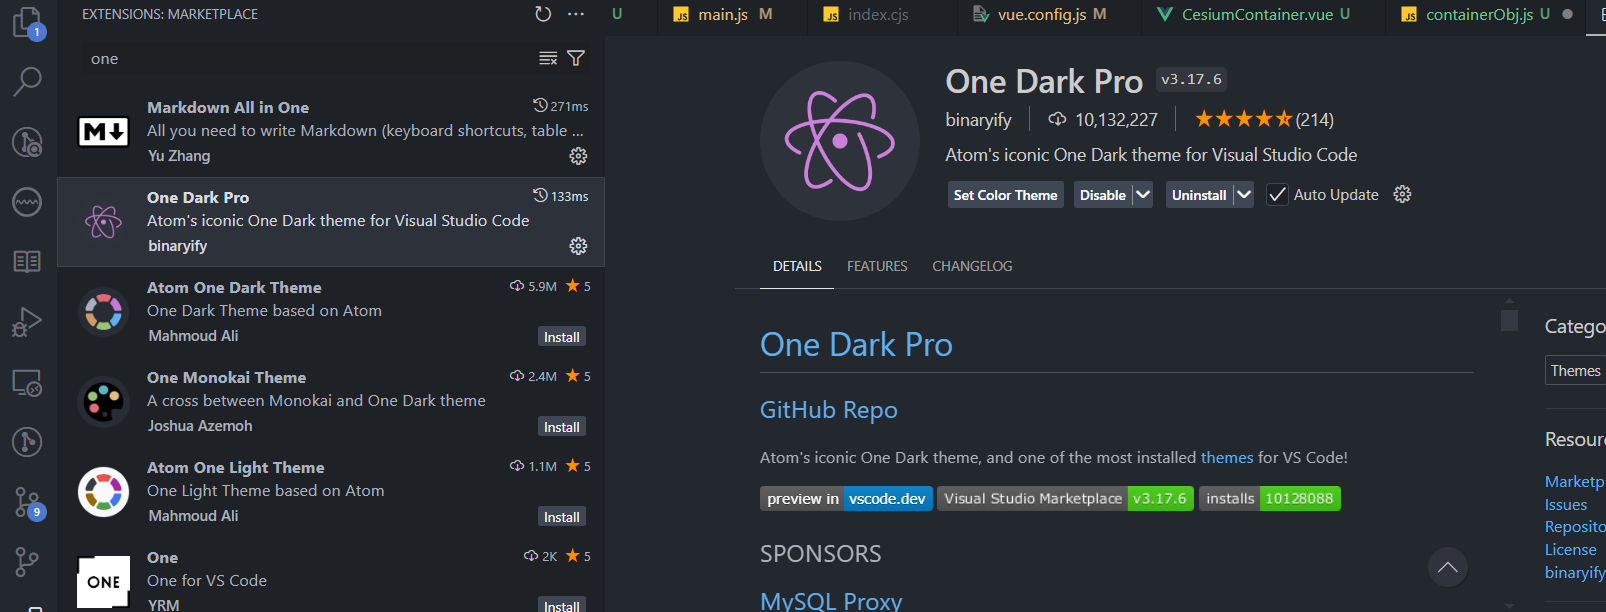1606x612 pixels.
Task: Open the themes hyperlink in description
Action: pyautogui.click(x=1227, y=457)
